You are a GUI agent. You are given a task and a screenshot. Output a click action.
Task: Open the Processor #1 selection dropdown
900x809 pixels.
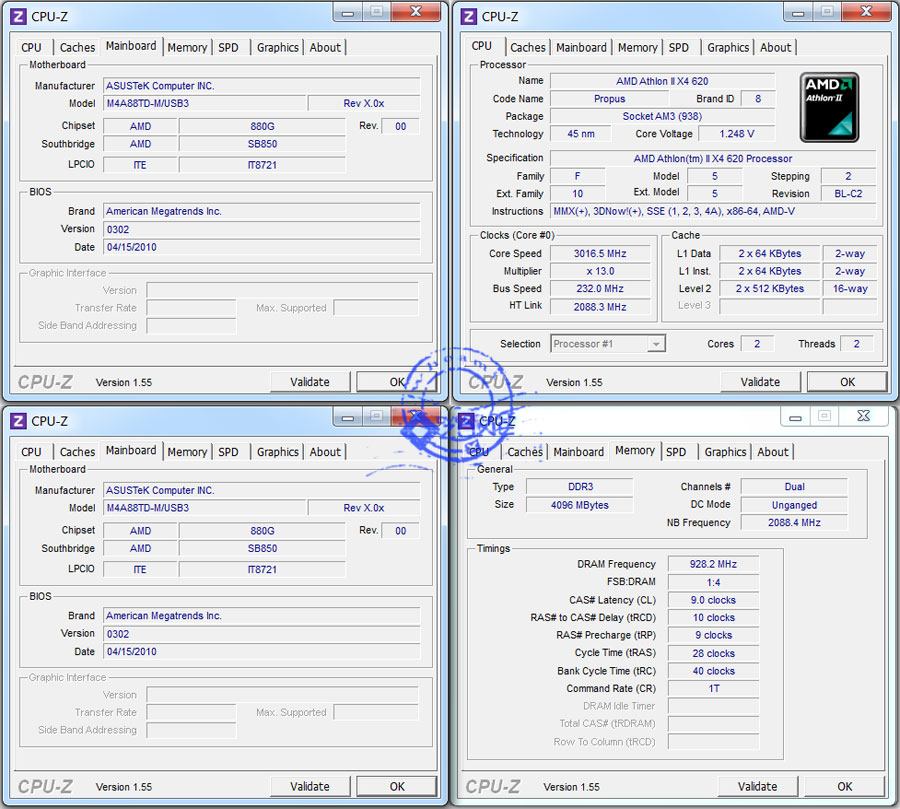tap(608, 344)
